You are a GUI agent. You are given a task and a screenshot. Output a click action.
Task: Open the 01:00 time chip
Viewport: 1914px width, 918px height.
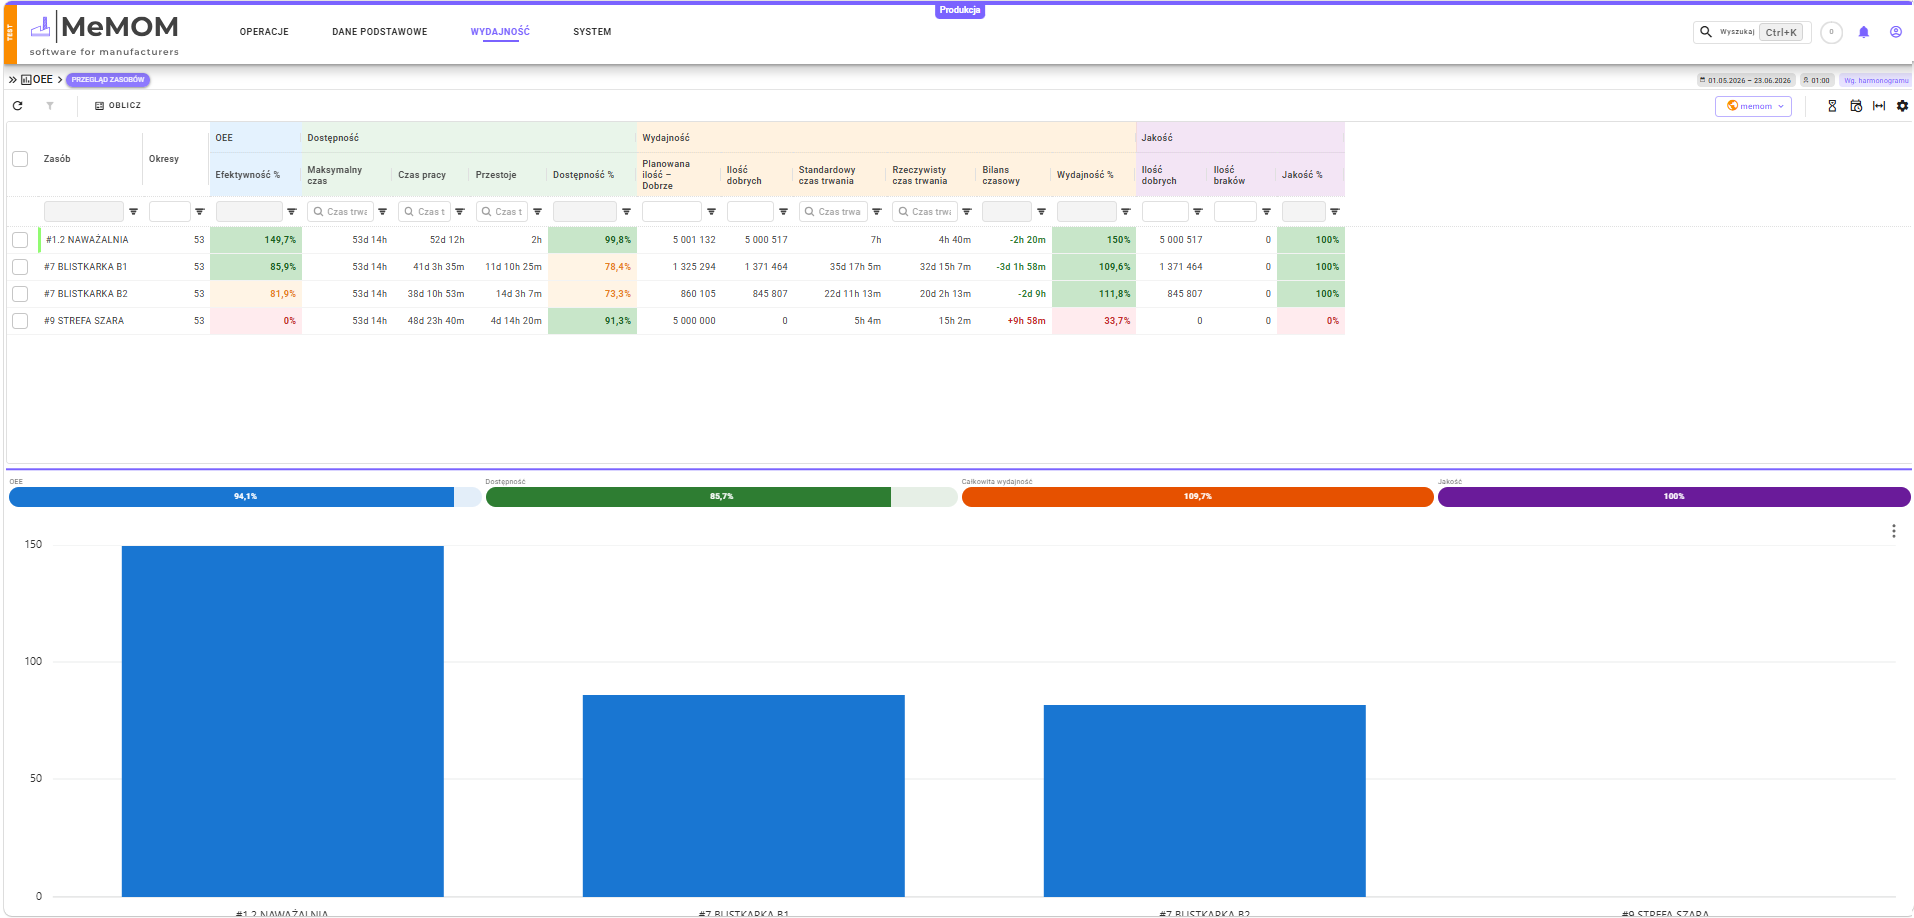point(1816,80)
